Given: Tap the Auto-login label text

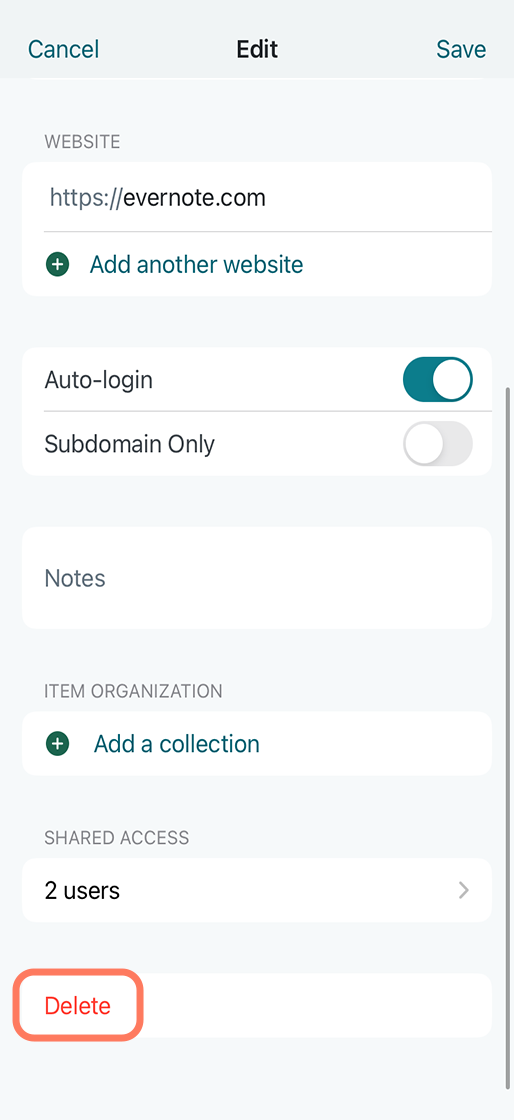Looking at the screenshot, I should [x=99, y=380].
